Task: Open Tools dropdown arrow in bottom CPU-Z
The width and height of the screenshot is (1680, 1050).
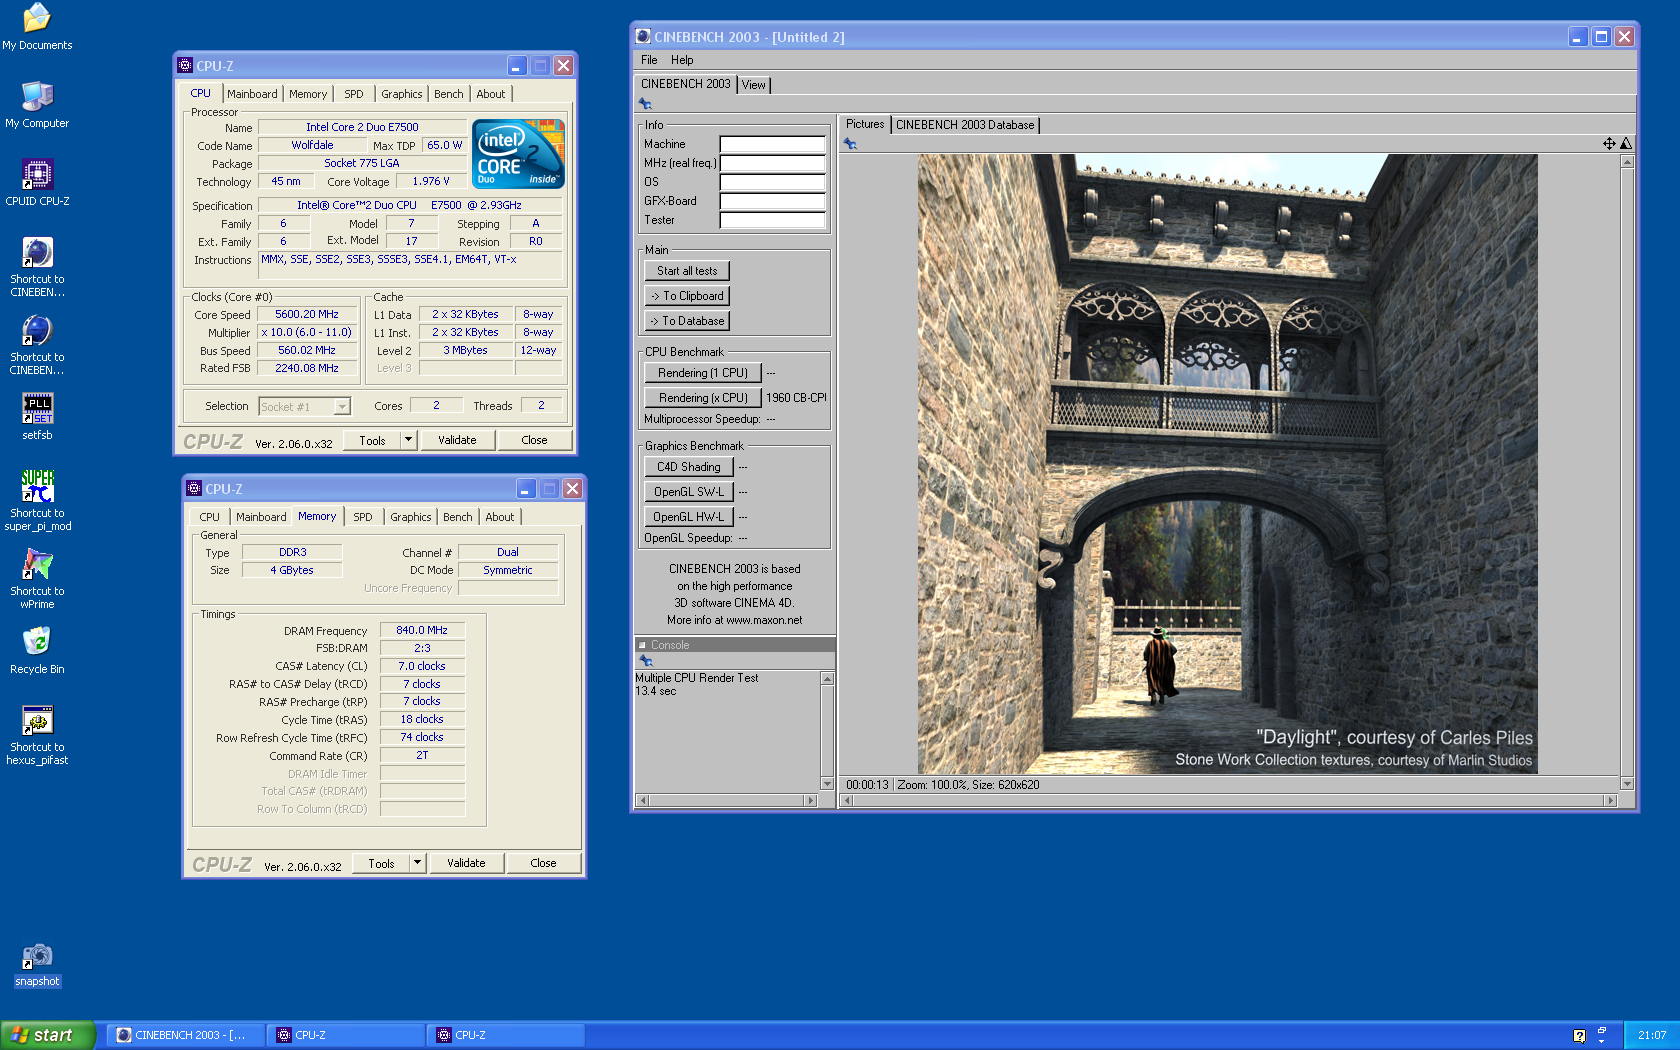Action: [x=417, y=863]
